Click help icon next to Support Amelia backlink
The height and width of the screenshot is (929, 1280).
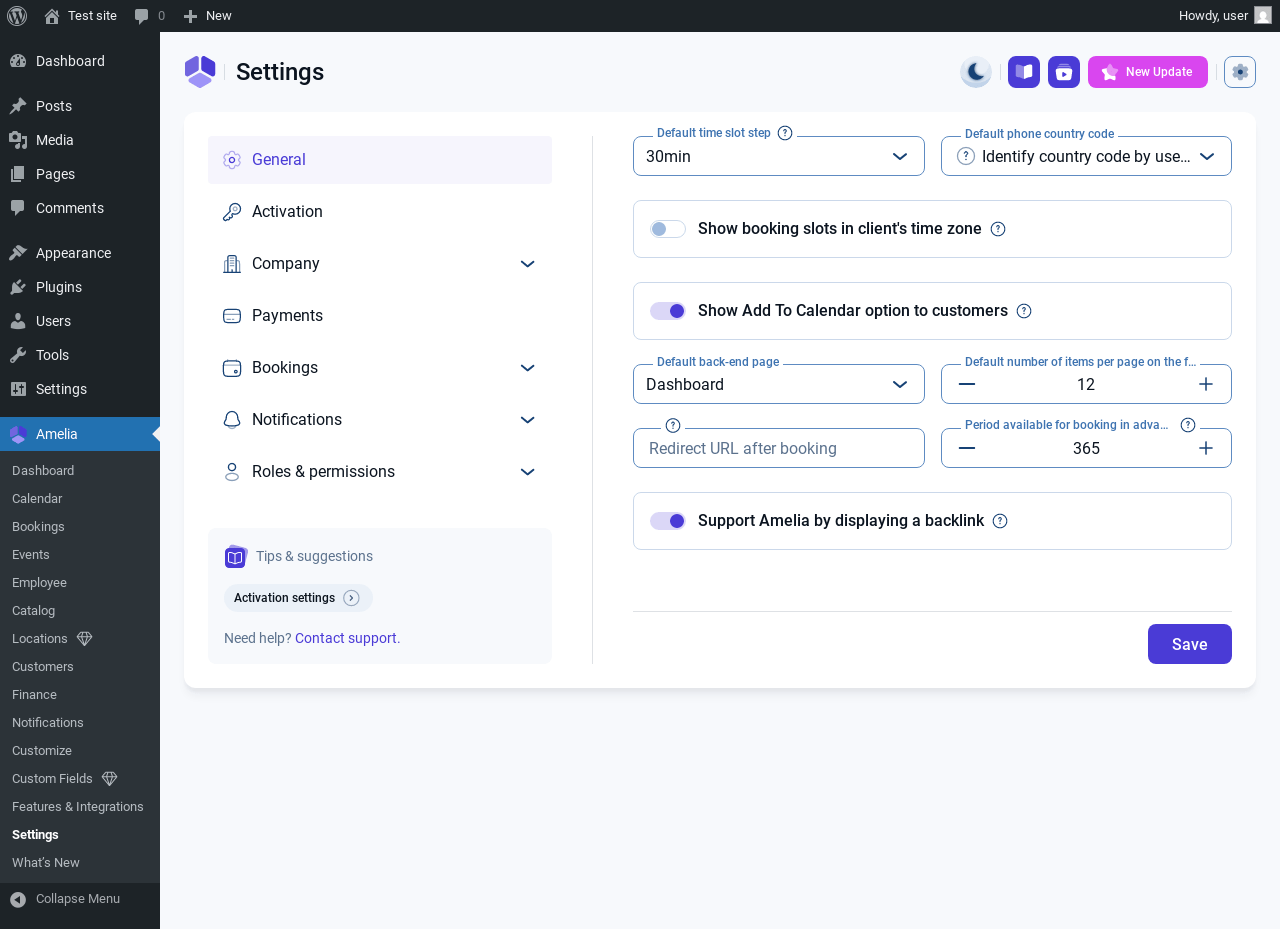1000,521
